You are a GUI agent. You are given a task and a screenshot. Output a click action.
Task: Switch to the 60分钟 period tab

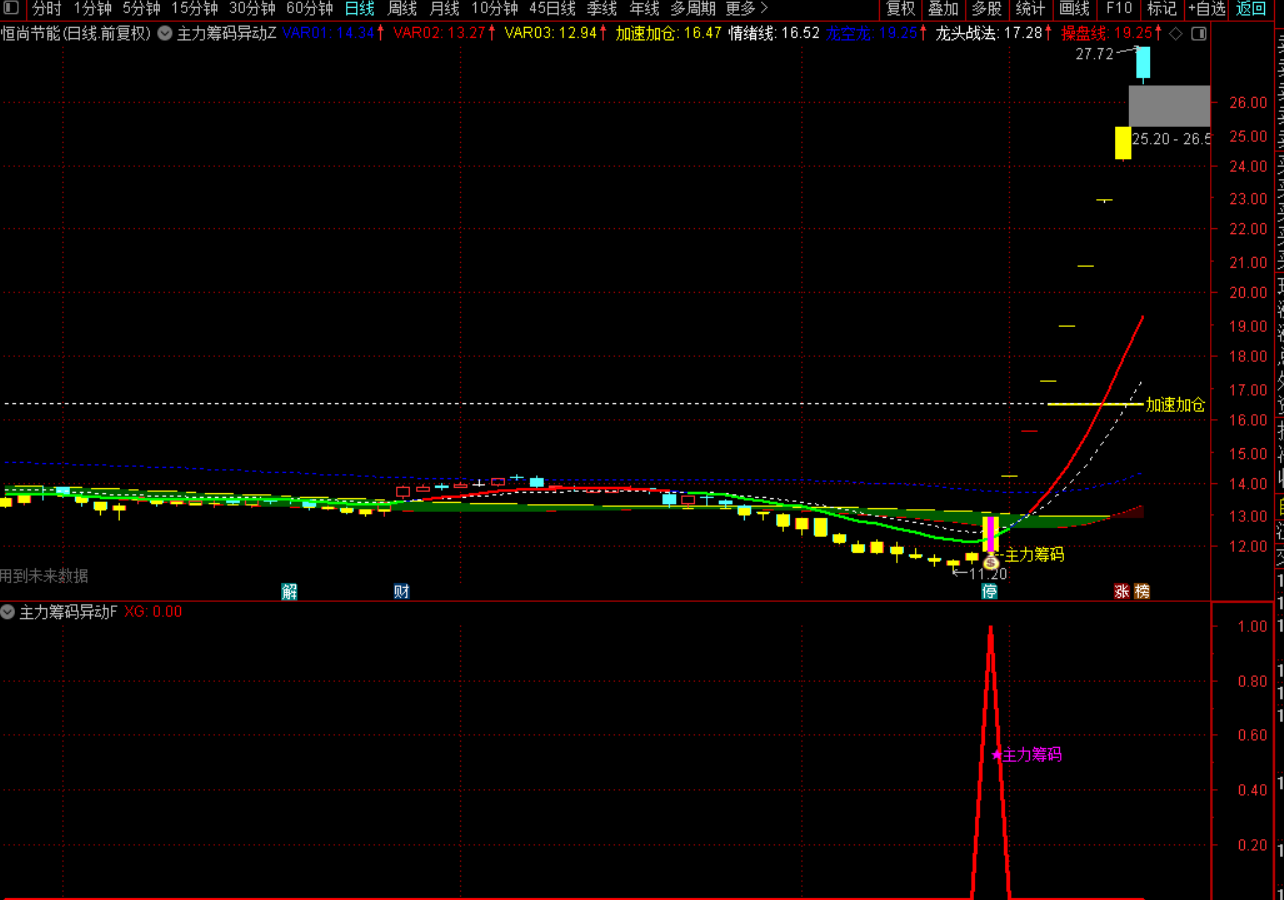309,9
